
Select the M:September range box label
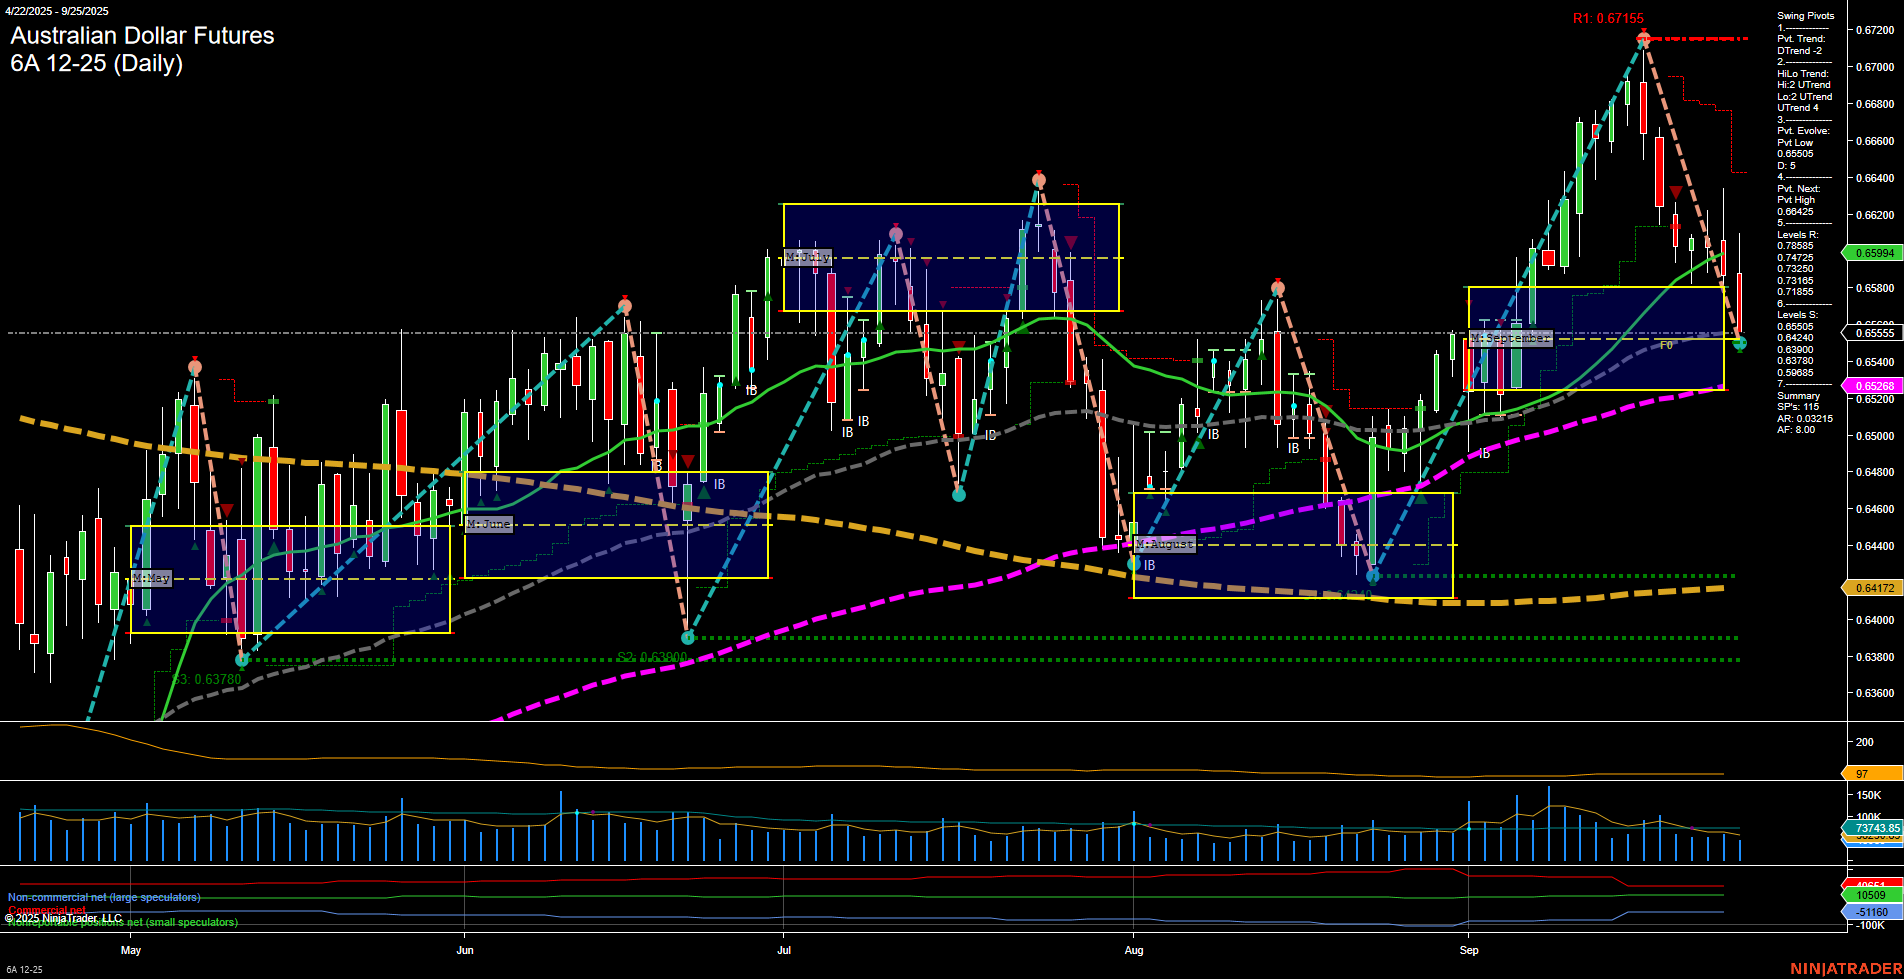point(1511,338)
